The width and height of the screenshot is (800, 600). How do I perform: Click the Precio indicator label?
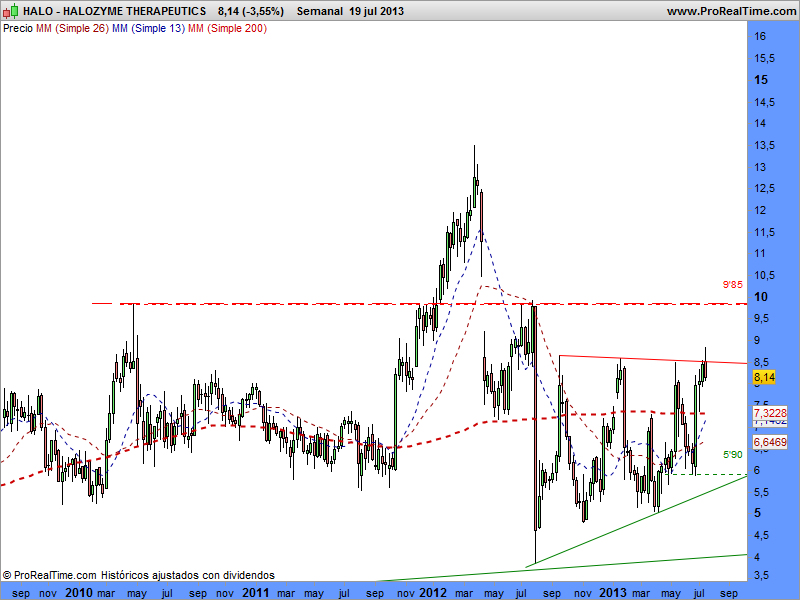tap(18, 29)
